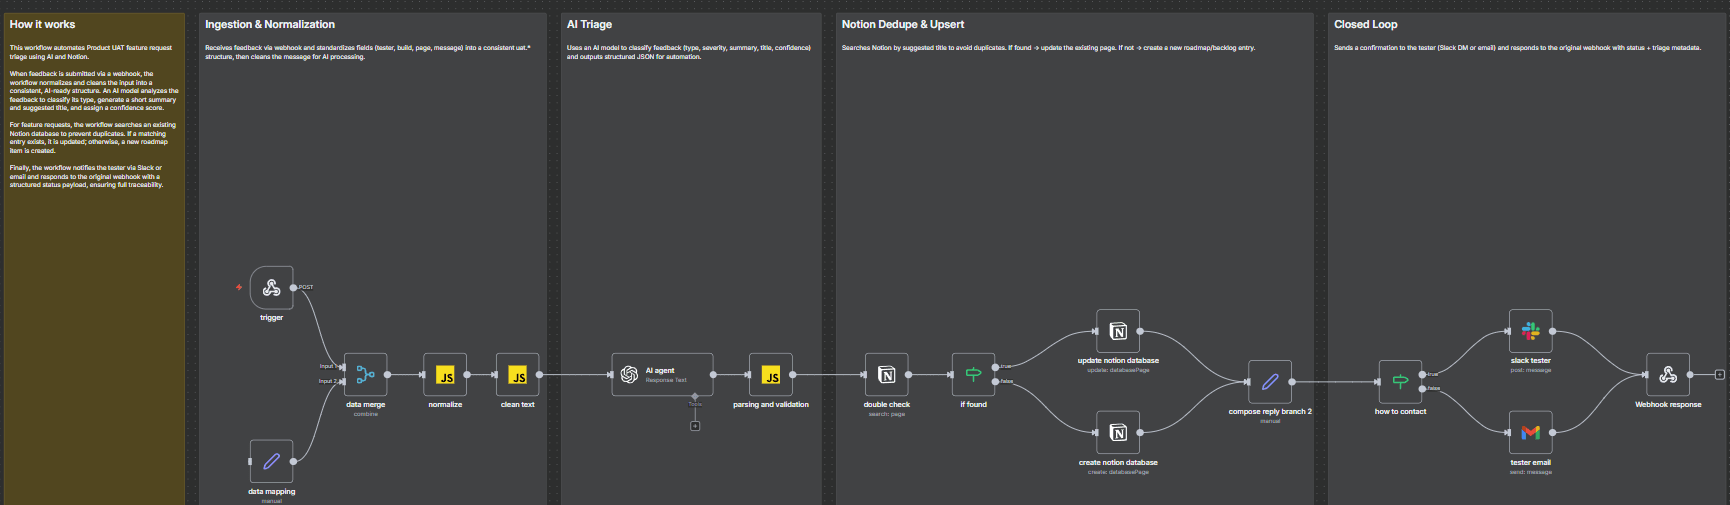Select the clean text code node
Viewport: 1730px width, 505px height.
517,375
